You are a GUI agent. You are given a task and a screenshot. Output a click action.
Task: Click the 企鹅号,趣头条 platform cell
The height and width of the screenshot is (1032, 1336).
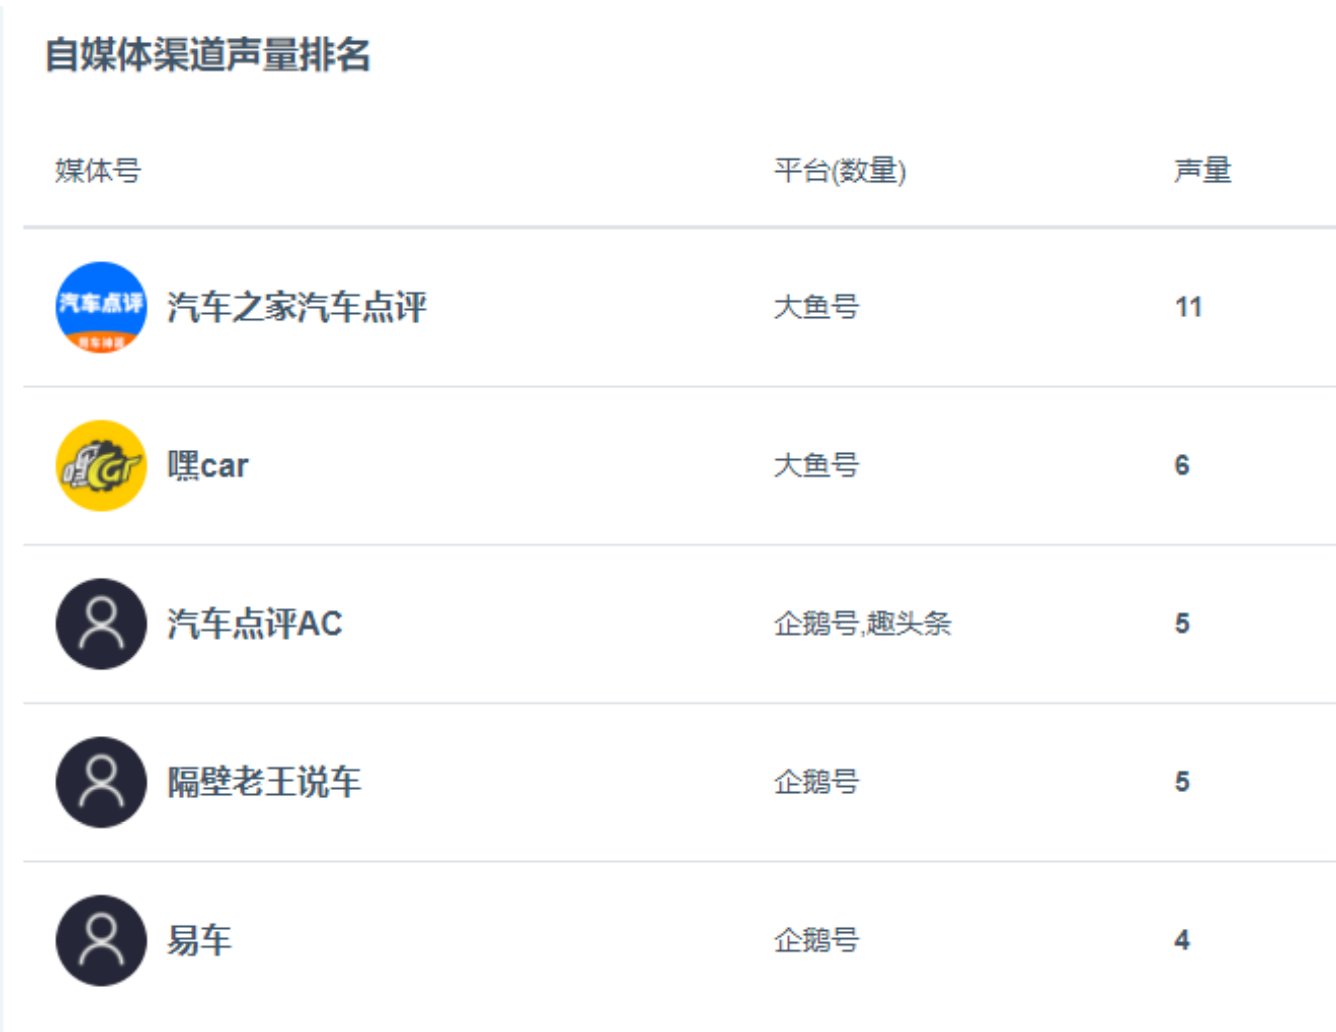coord(862,623)
